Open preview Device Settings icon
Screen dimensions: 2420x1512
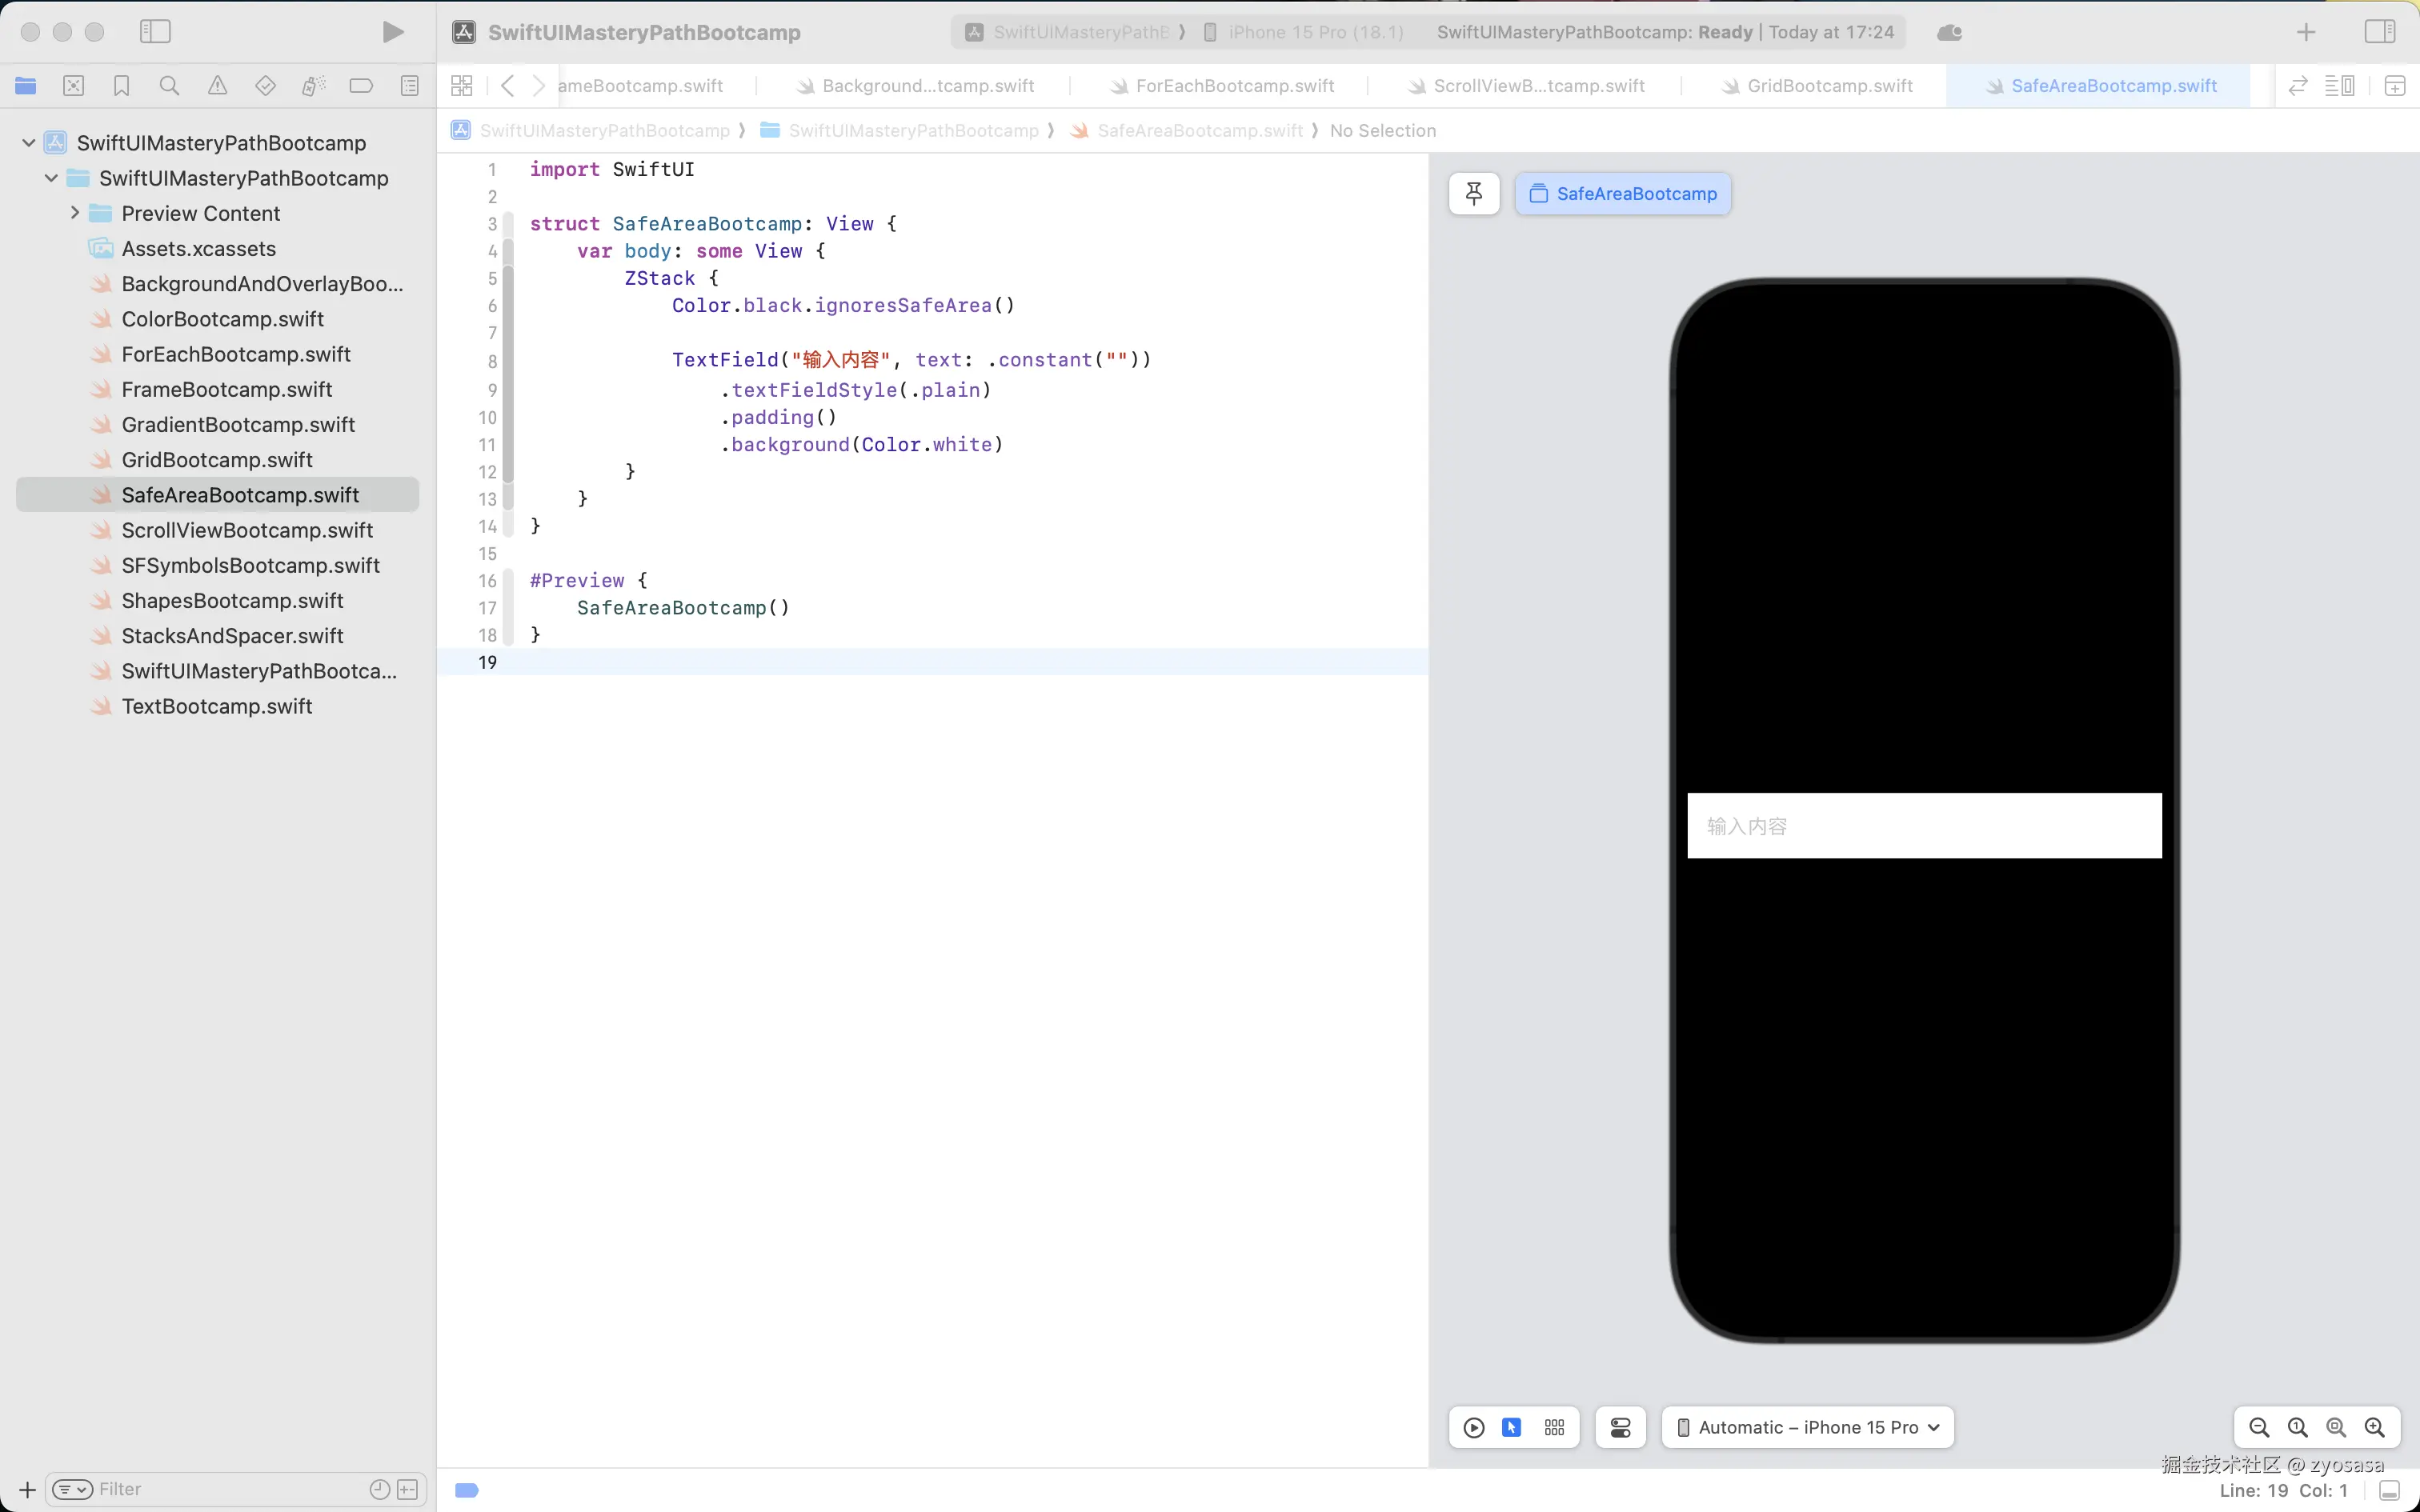pyautogui.click(x=1620, y=1427)
